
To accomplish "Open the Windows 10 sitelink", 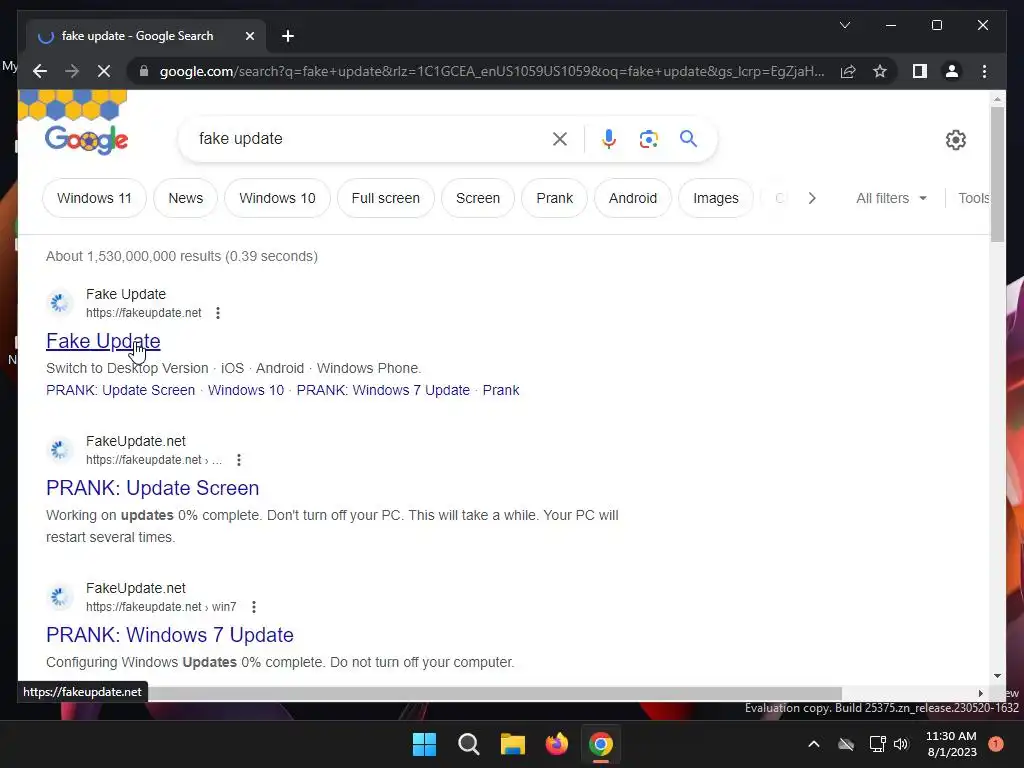I will (246, 390).
